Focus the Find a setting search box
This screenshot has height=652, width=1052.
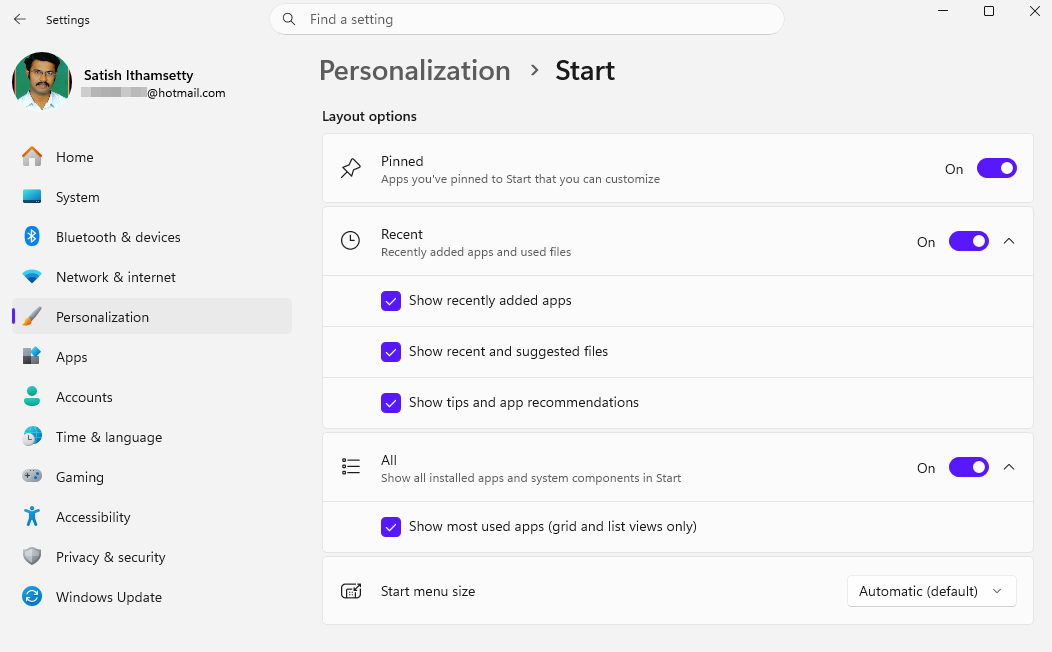point(527,19)
